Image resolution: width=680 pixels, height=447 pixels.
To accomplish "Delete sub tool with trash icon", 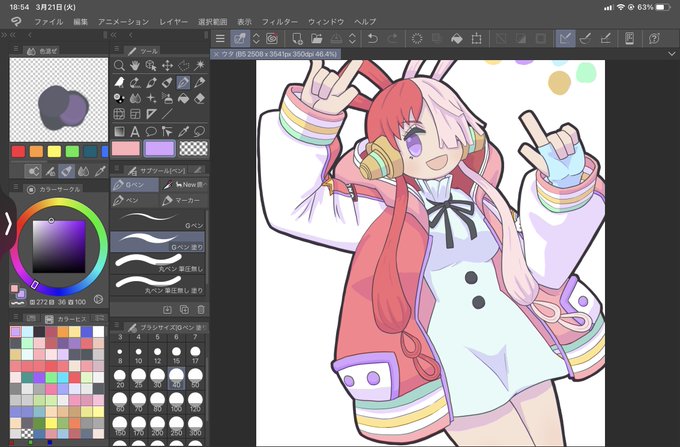I will tap(201, 309).
